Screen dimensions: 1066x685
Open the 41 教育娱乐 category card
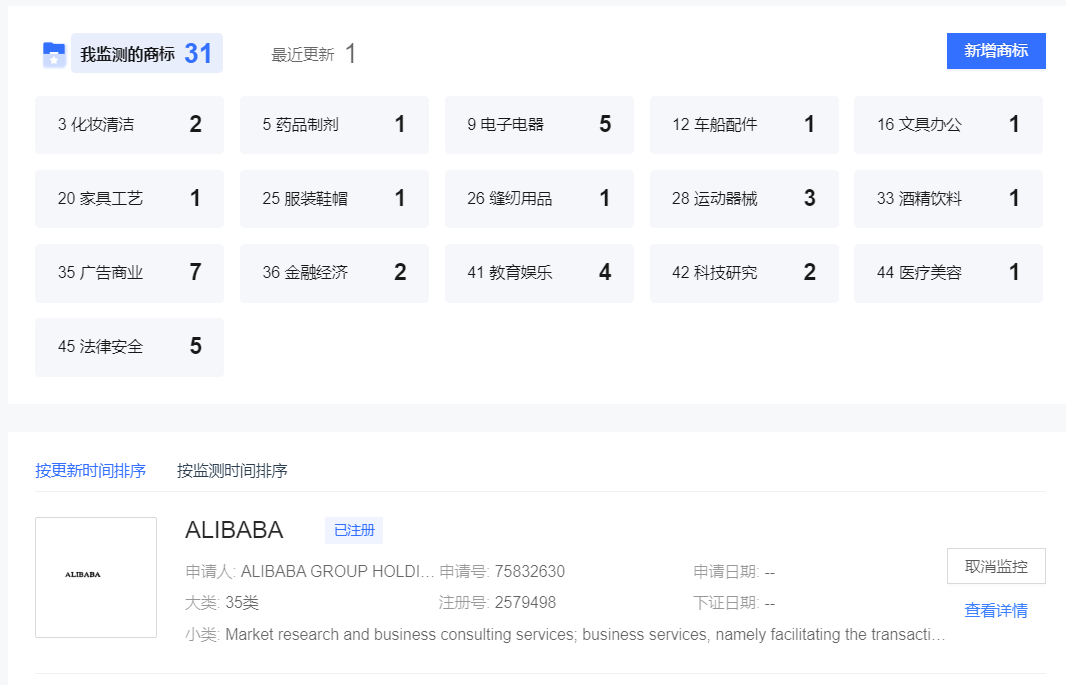point(539,272)
